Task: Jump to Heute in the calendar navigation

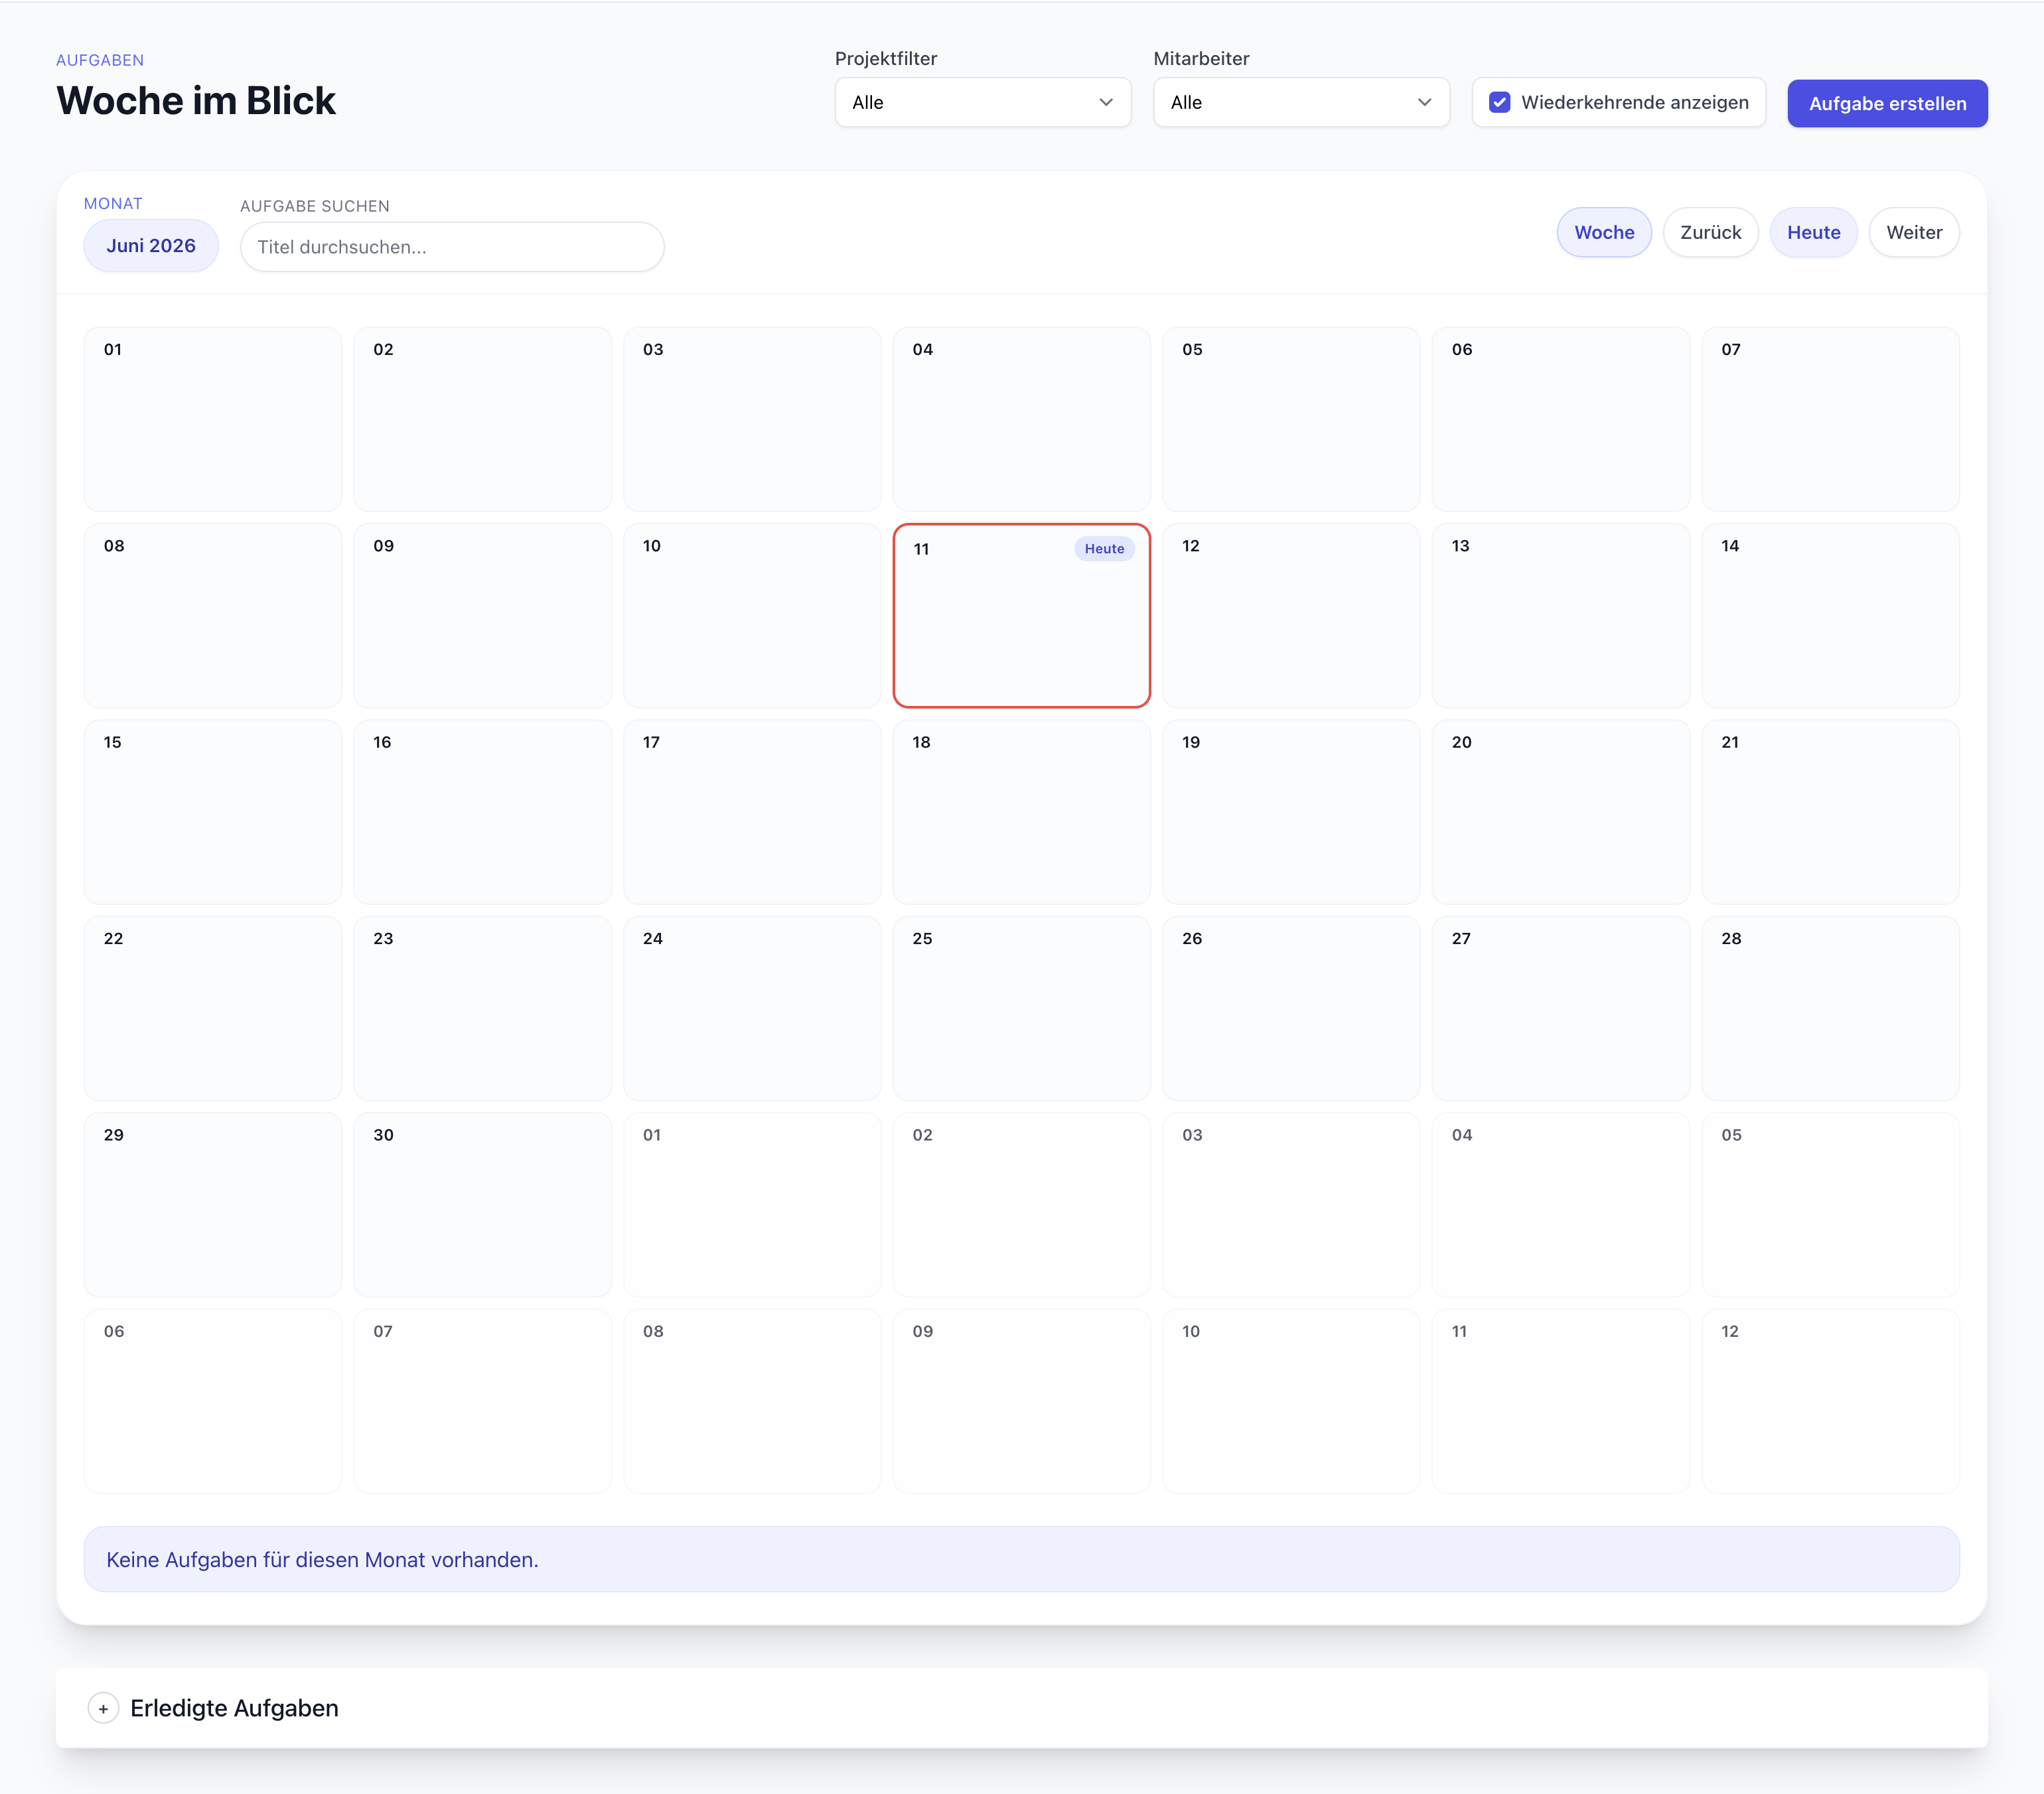Action: tap(1813, 232)
